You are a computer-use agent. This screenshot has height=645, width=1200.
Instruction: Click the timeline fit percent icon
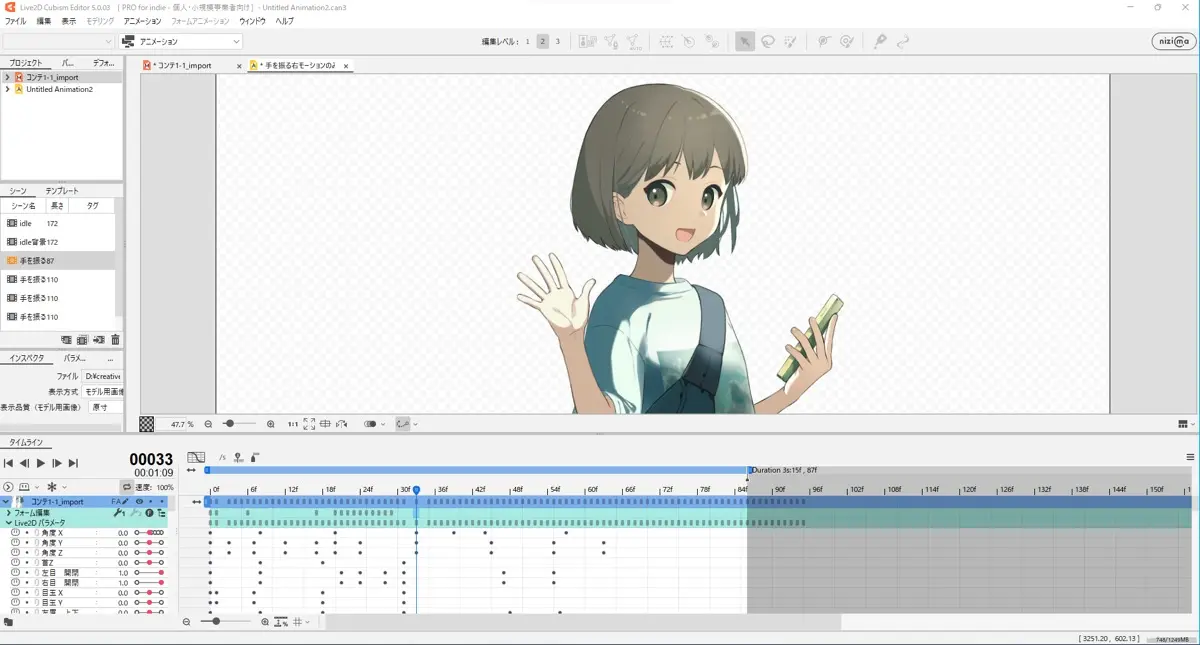(x=281, y=622)
